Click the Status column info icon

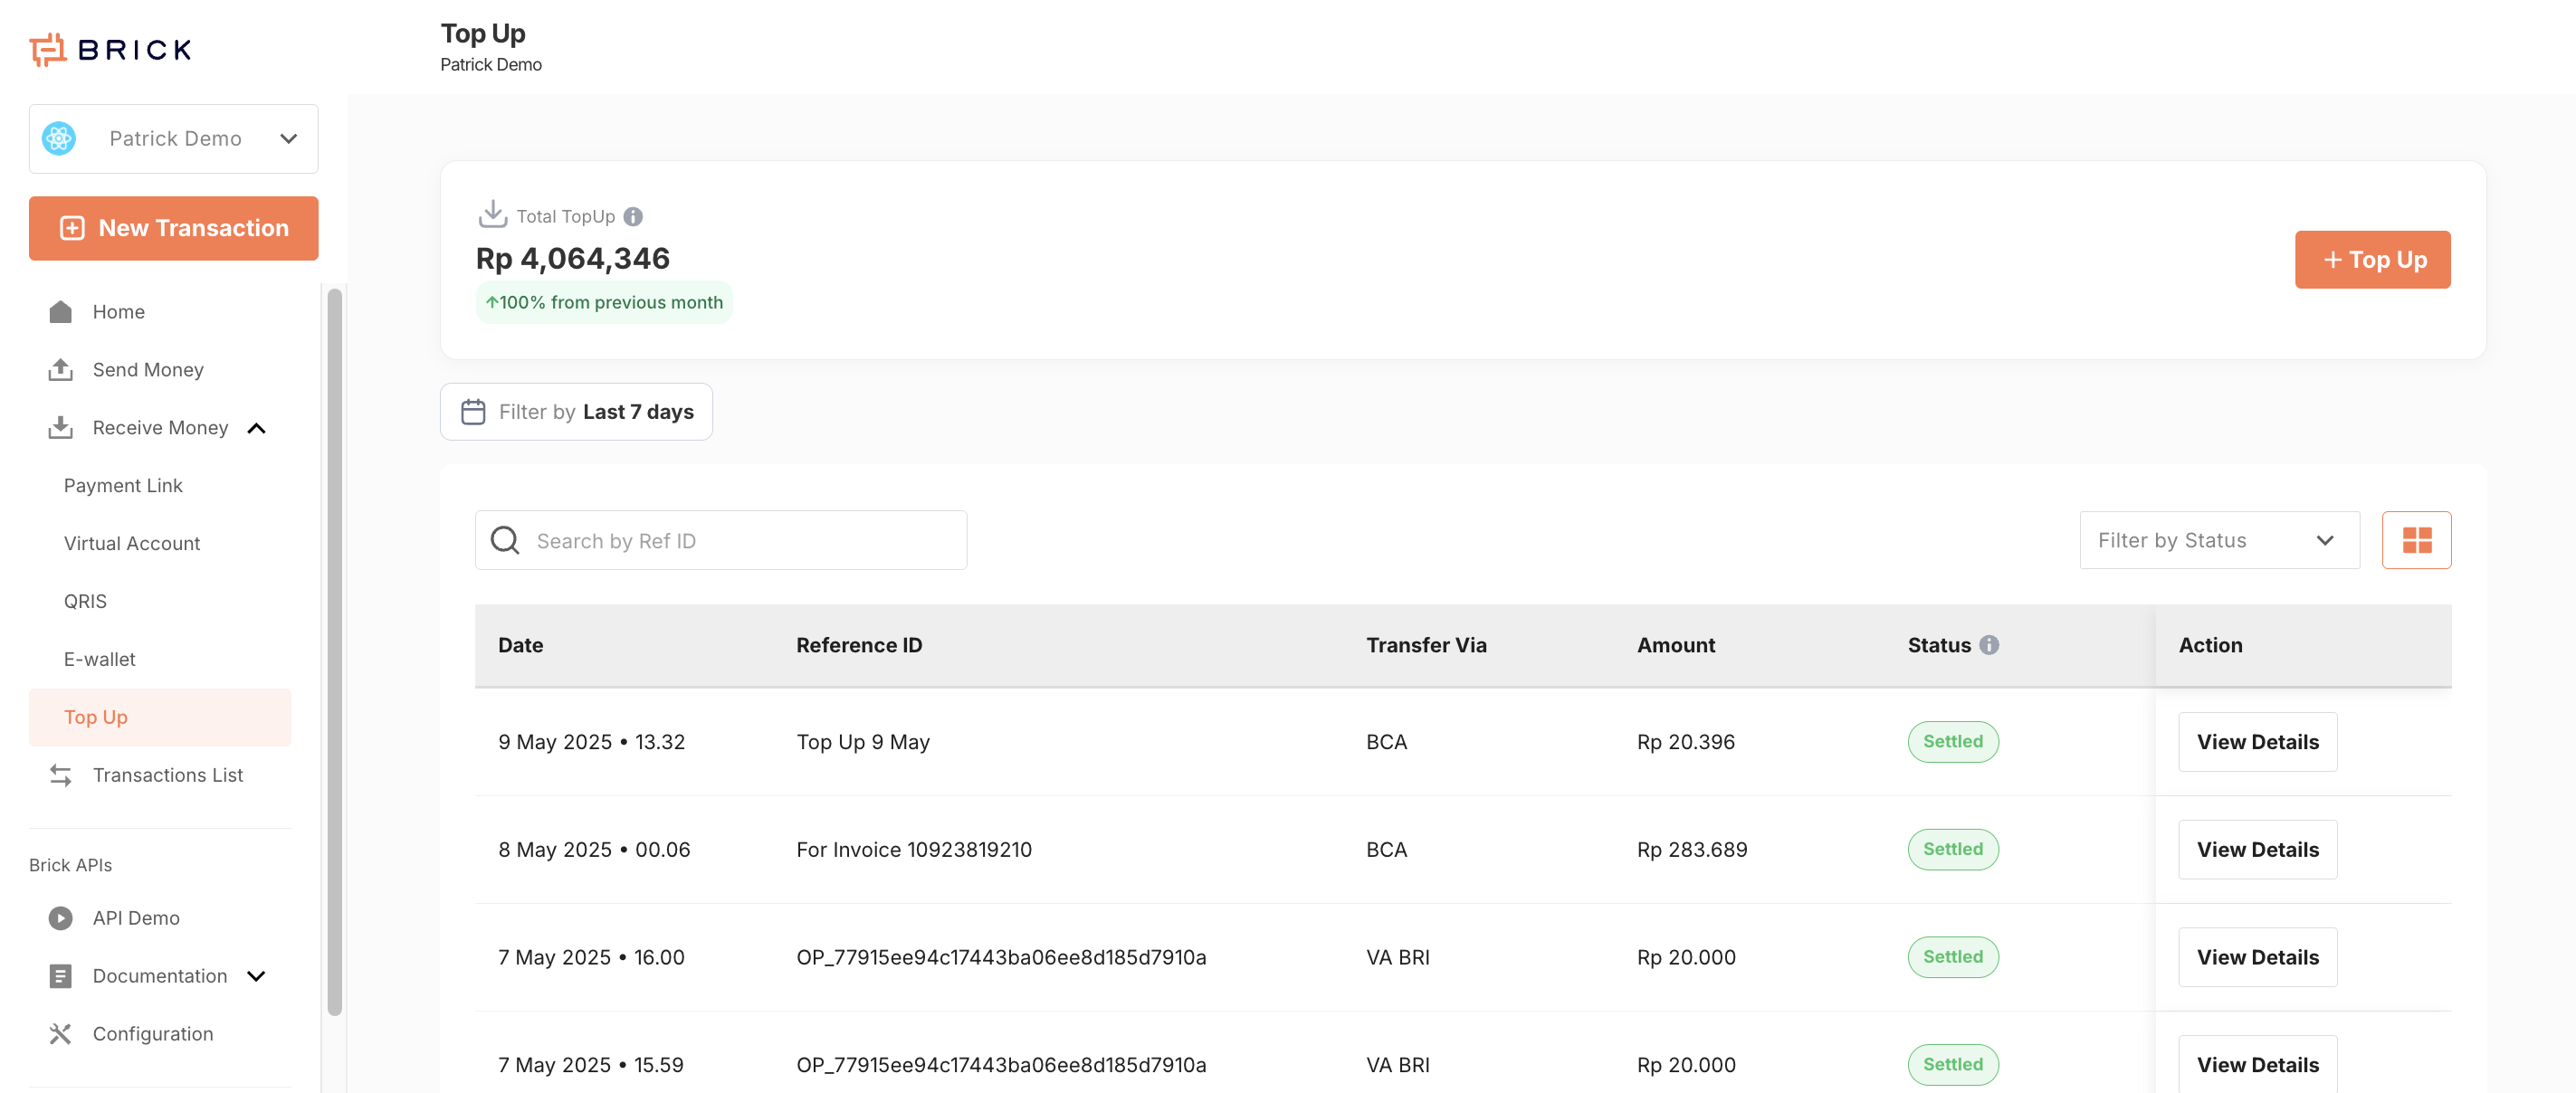point(1989,645)
